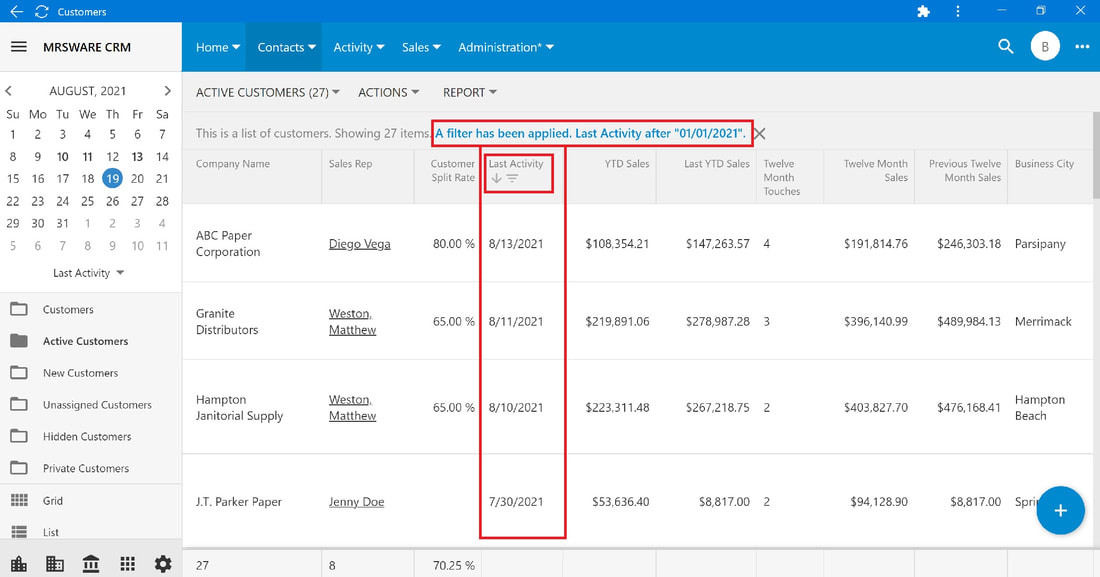Sort by Sales Rep column header

[x=350, y=164]
